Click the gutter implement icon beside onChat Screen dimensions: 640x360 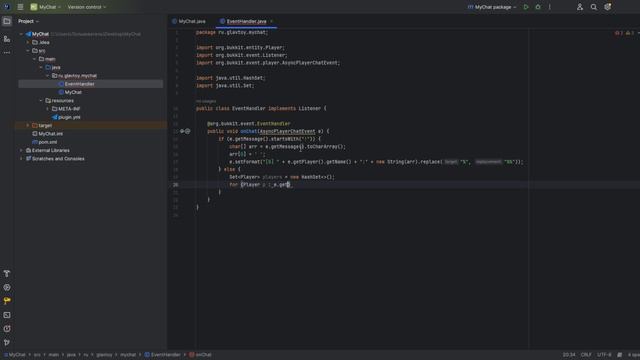pyautogui.click(x=182, y=131)
